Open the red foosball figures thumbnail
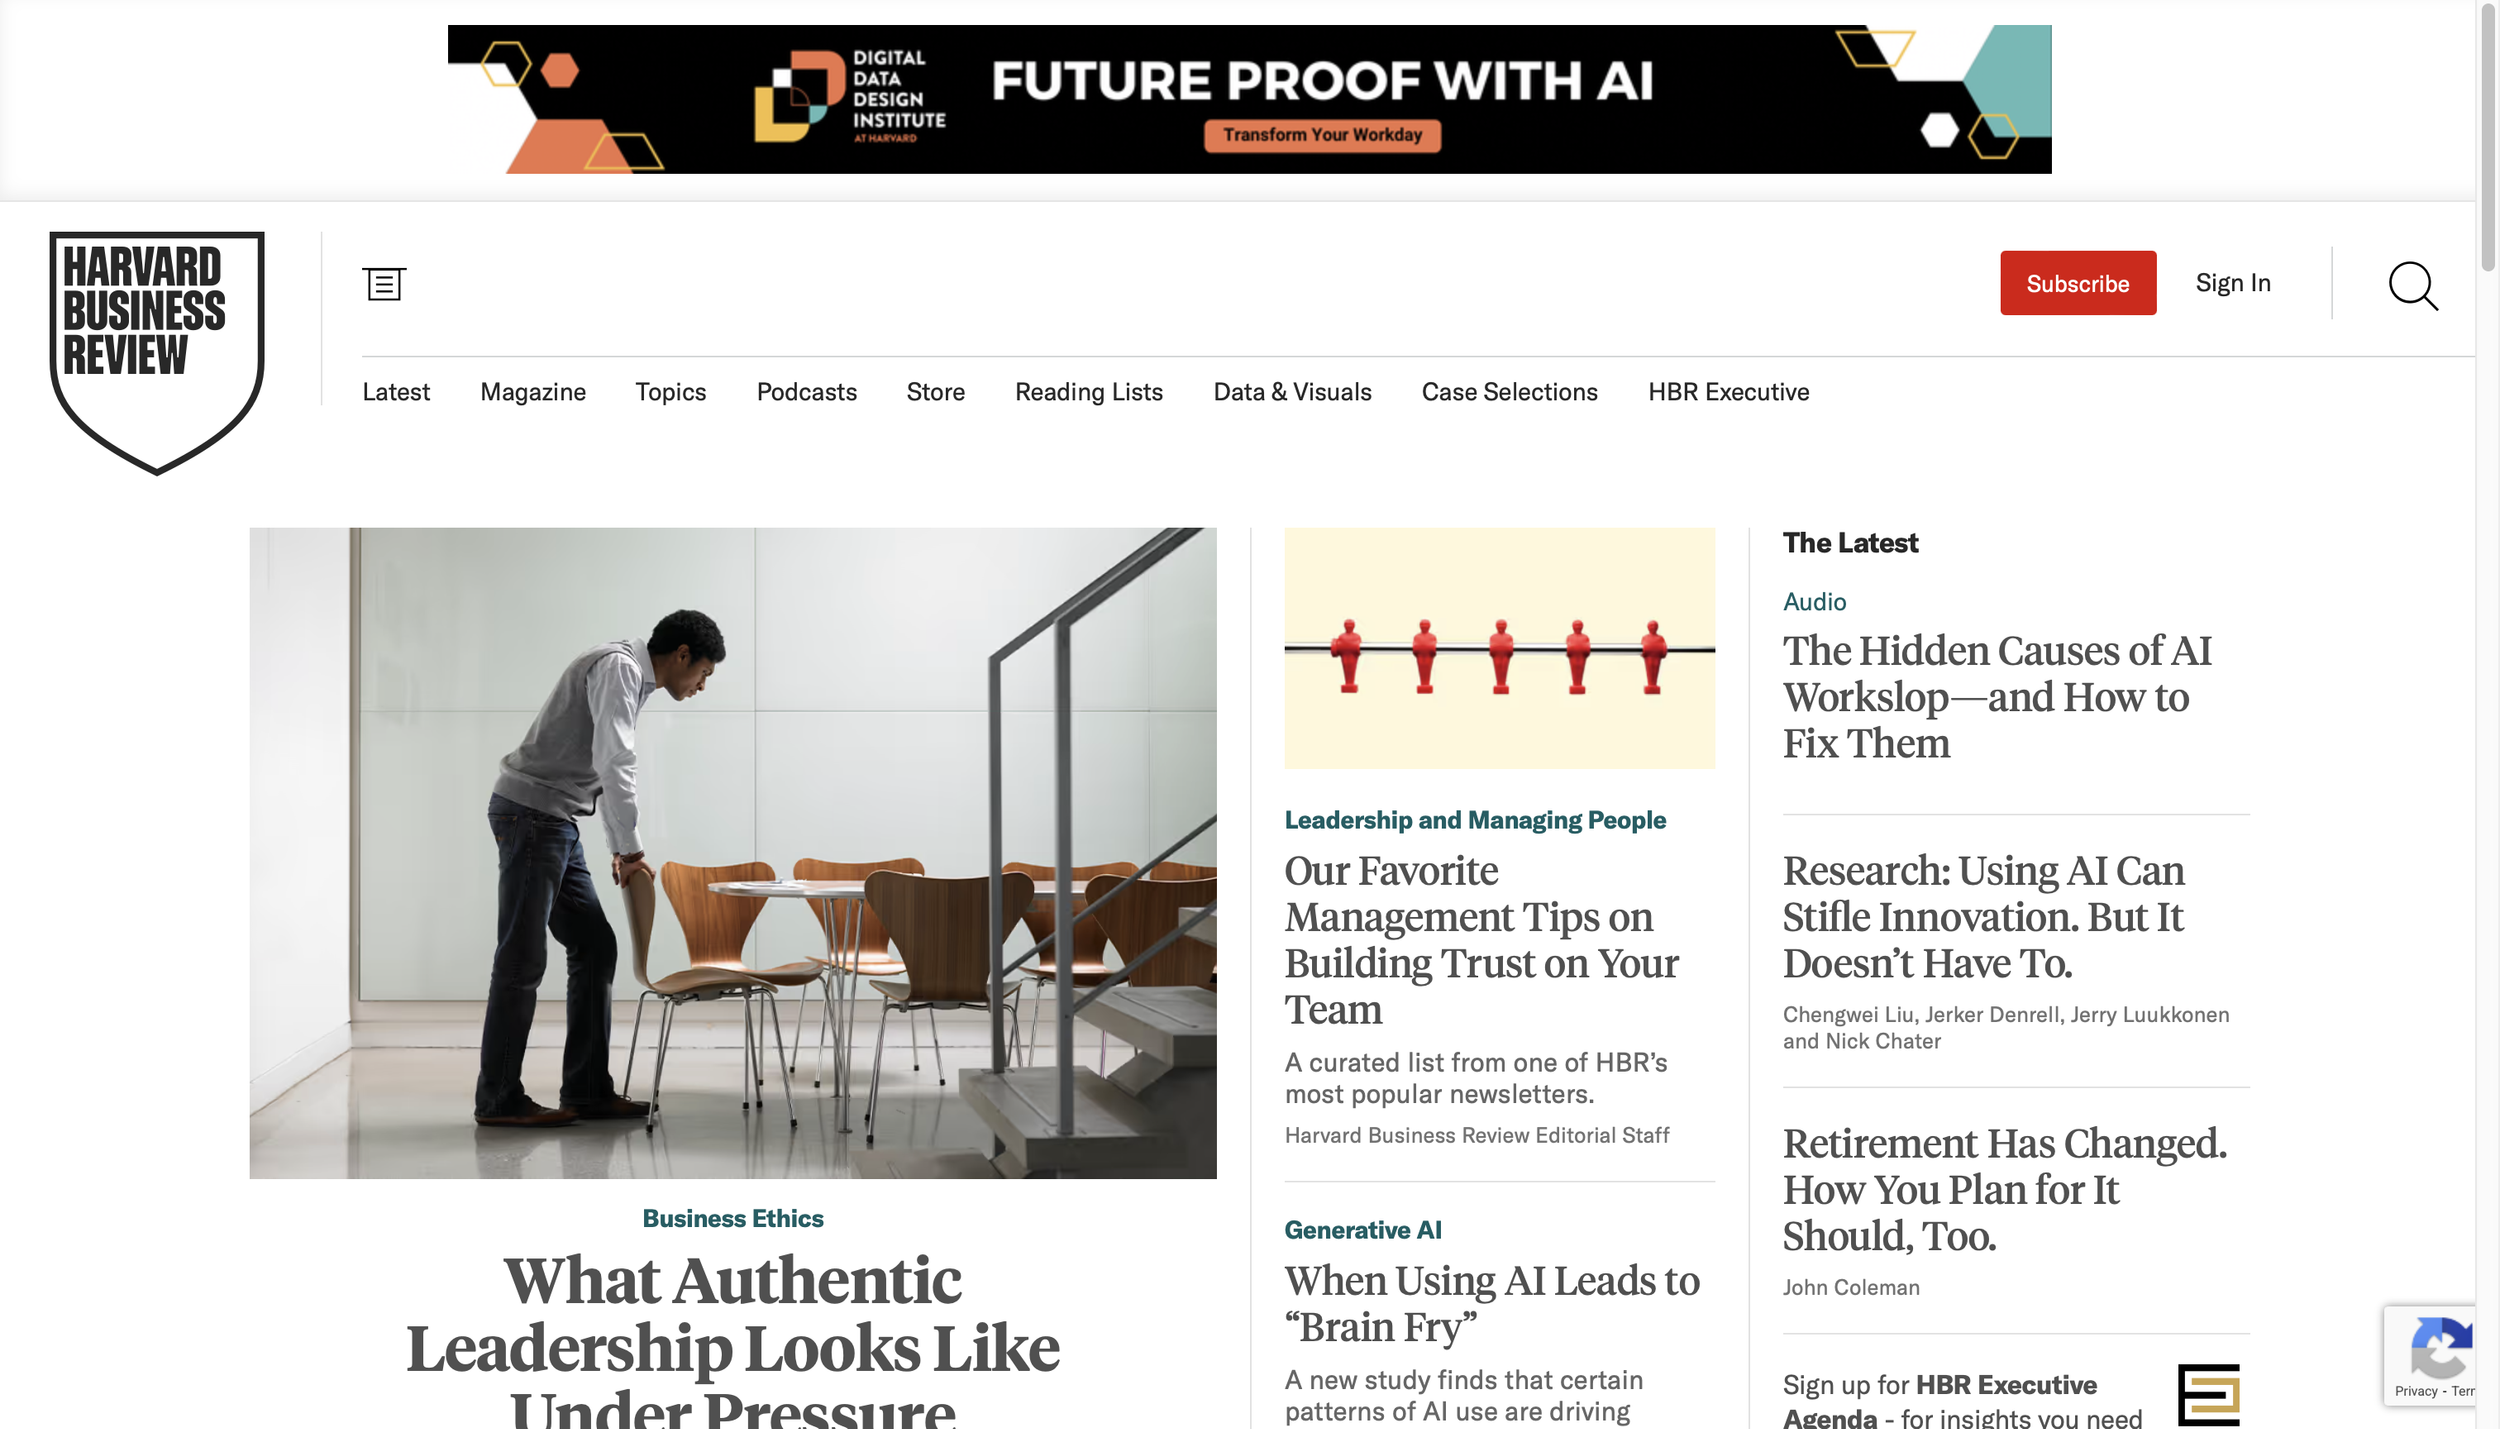This screenshot has height=1429, width=2500. (x=1499, y=648)
